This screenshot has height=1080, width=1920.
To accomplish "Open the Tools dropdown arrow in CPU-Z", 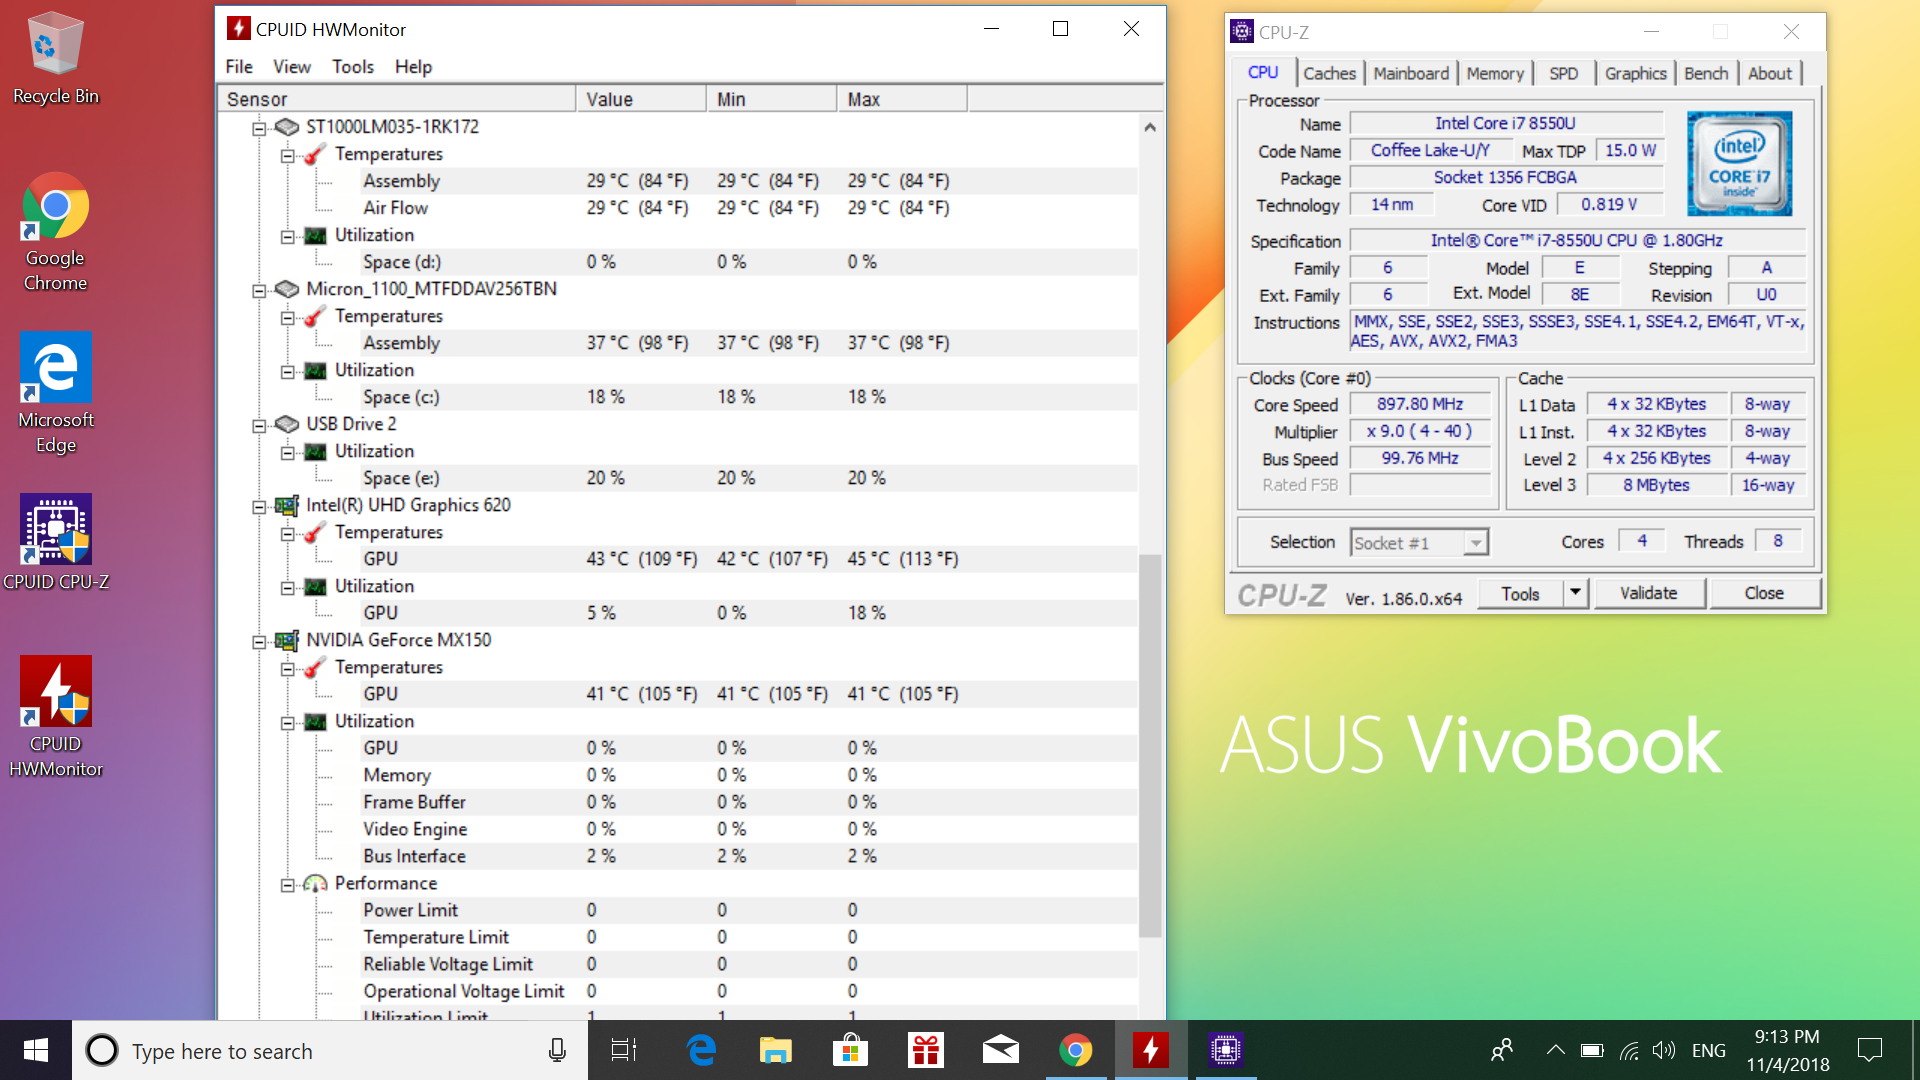I will point(1575,593).
